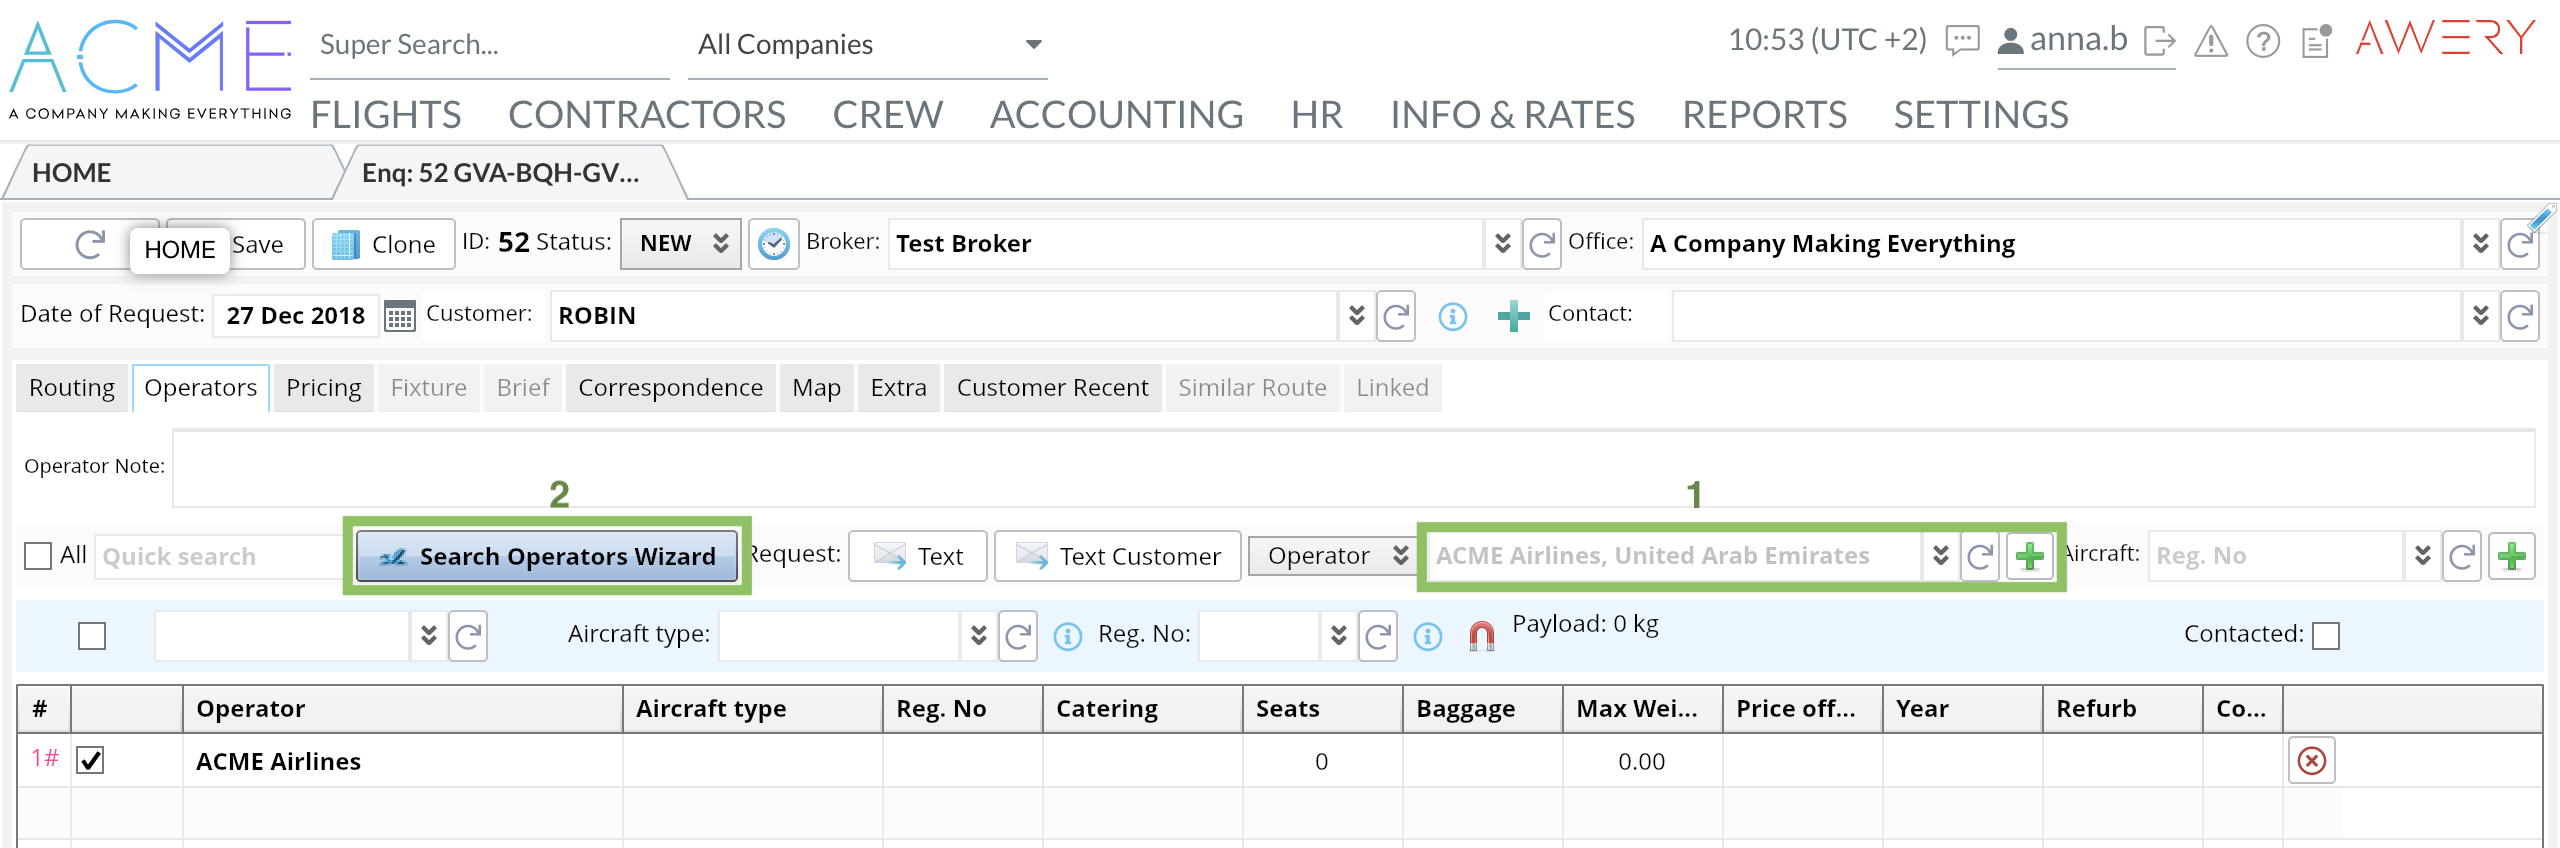The image size is (2560, 848).
Task: Click the clock icon next to Status
Action: [773, 244]
